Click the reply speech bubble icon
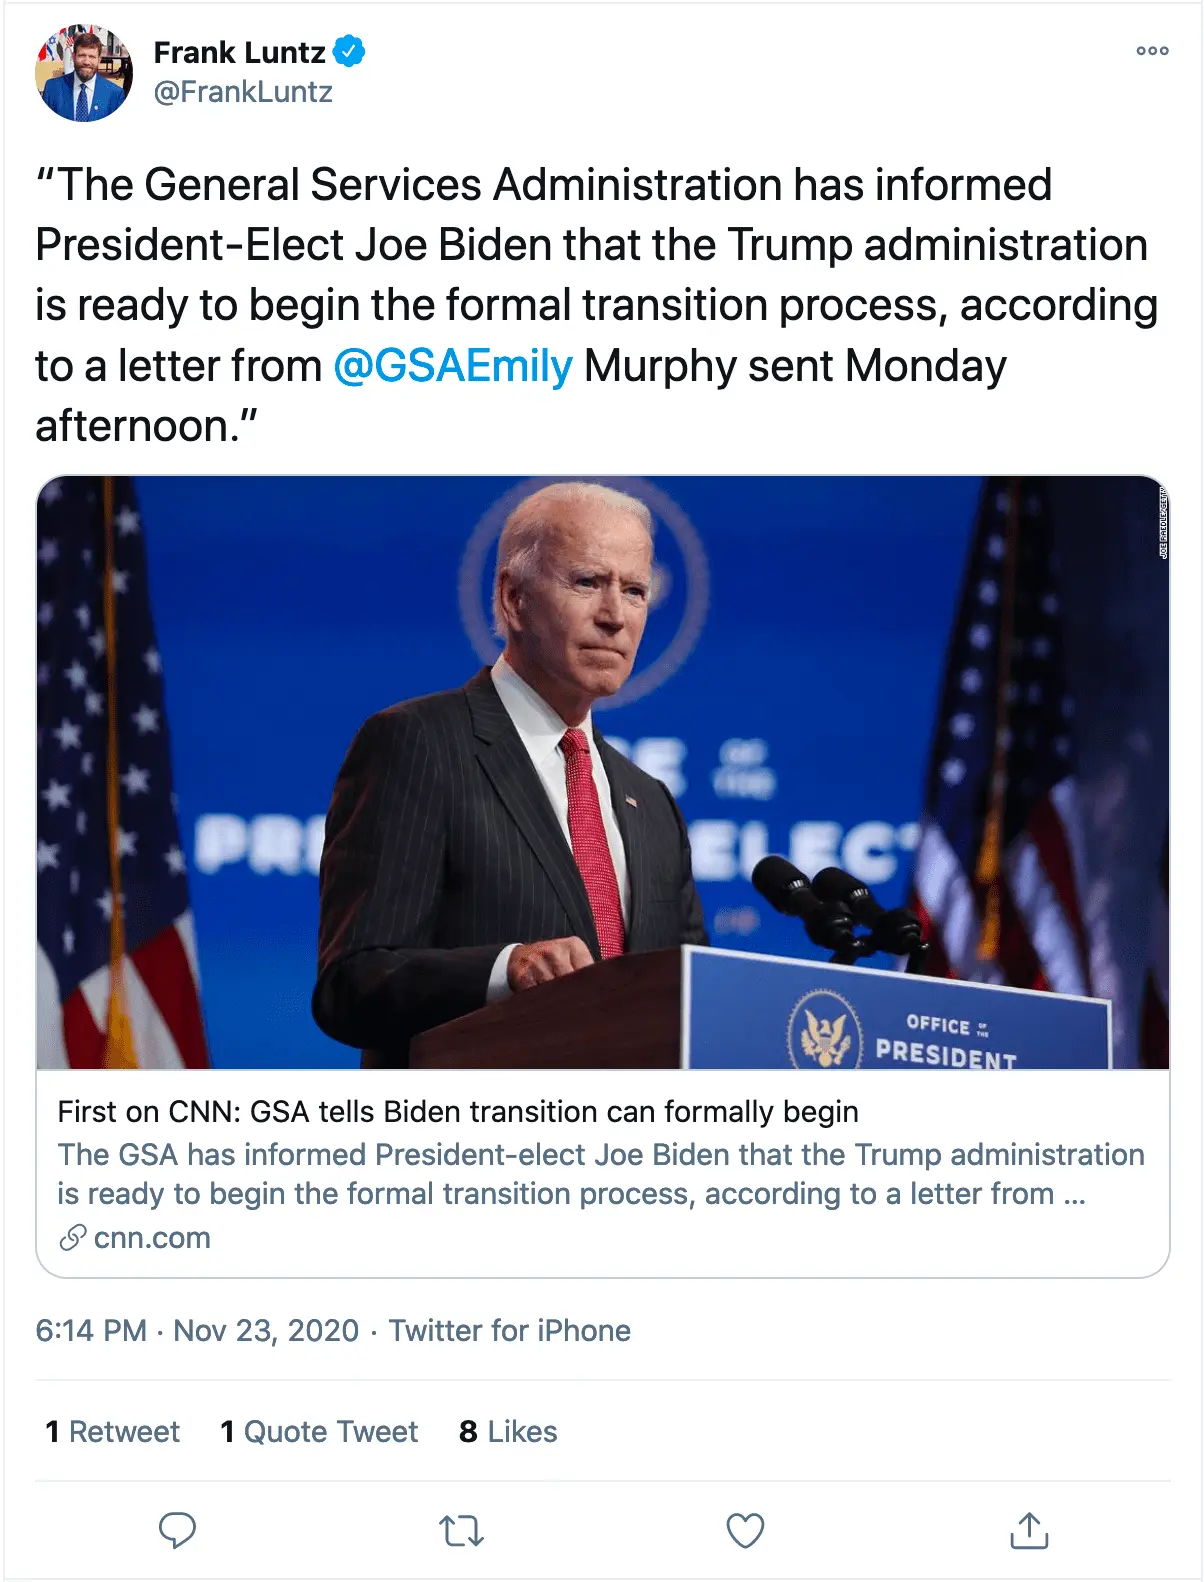 click(x=177, y=1530)
